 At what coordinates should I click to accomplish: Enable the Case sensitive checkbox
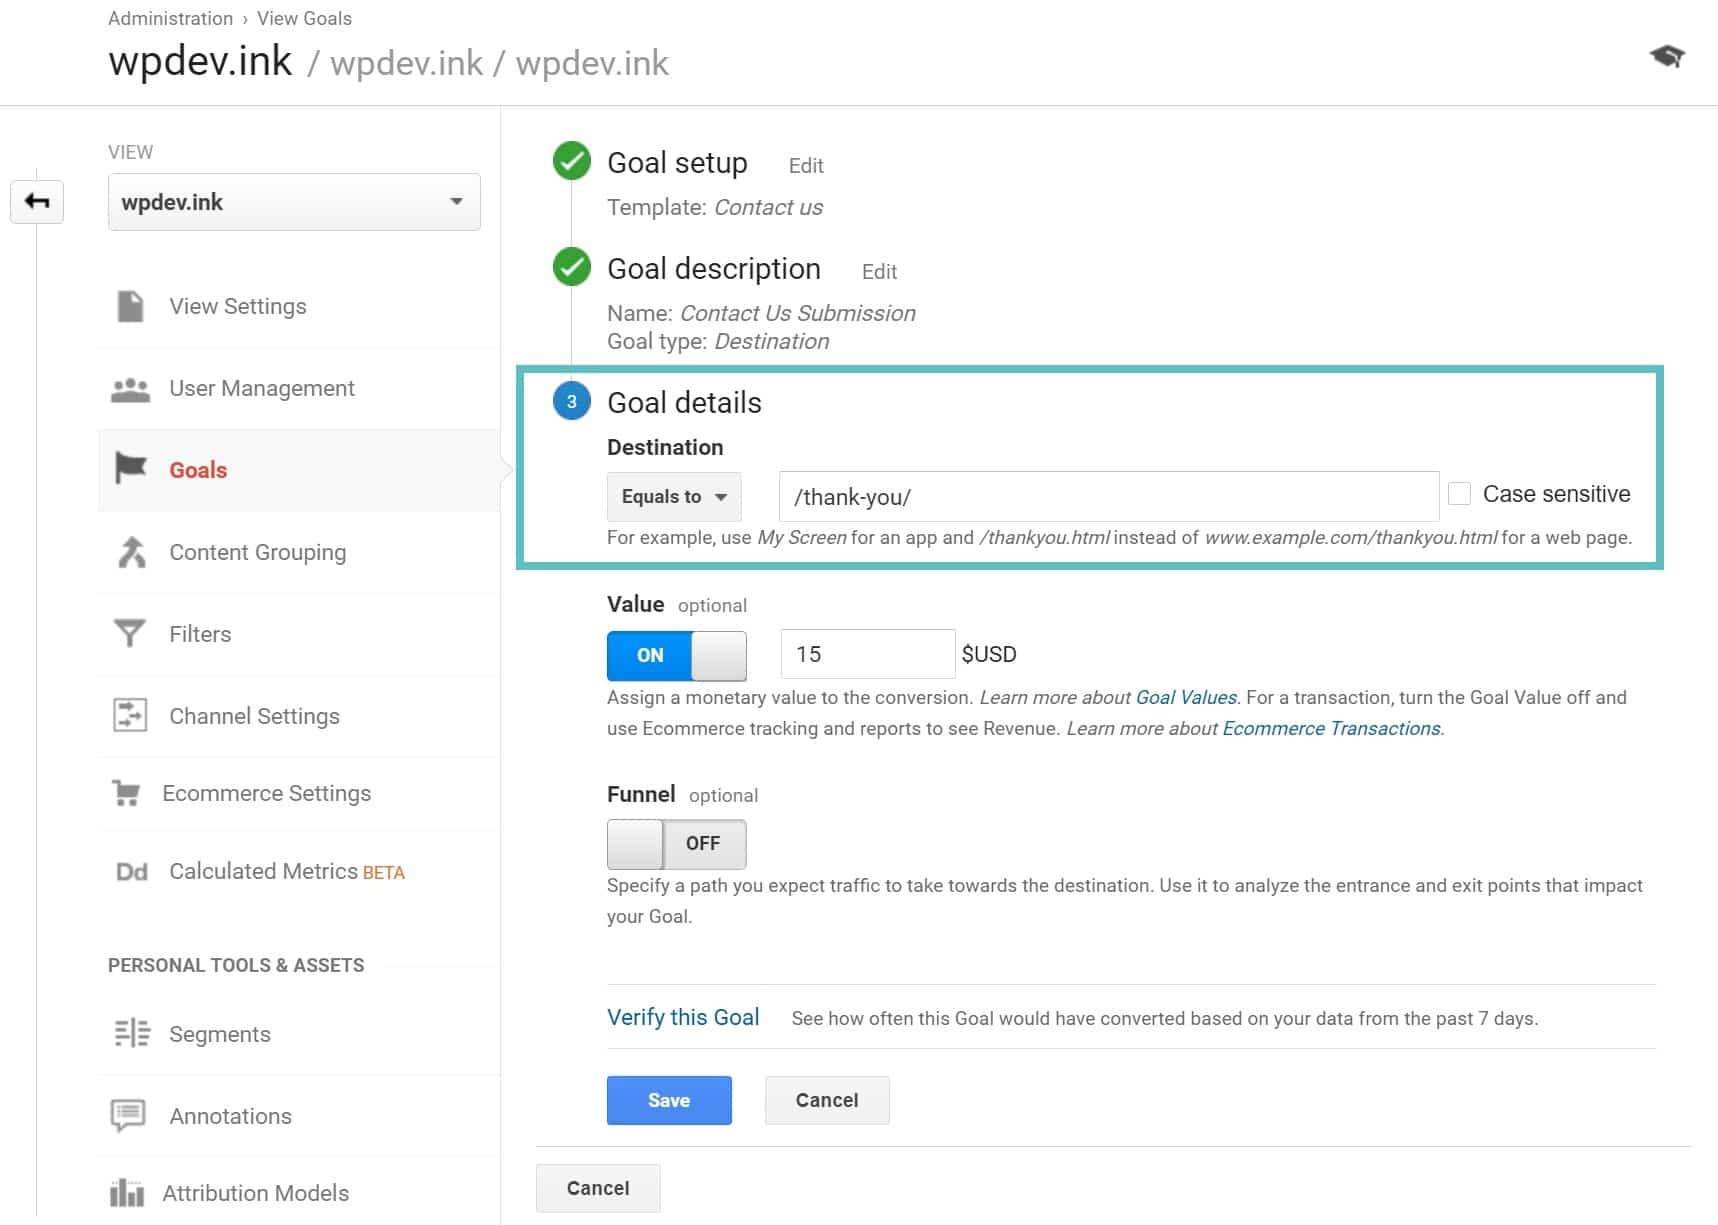tap(1460, 492)
